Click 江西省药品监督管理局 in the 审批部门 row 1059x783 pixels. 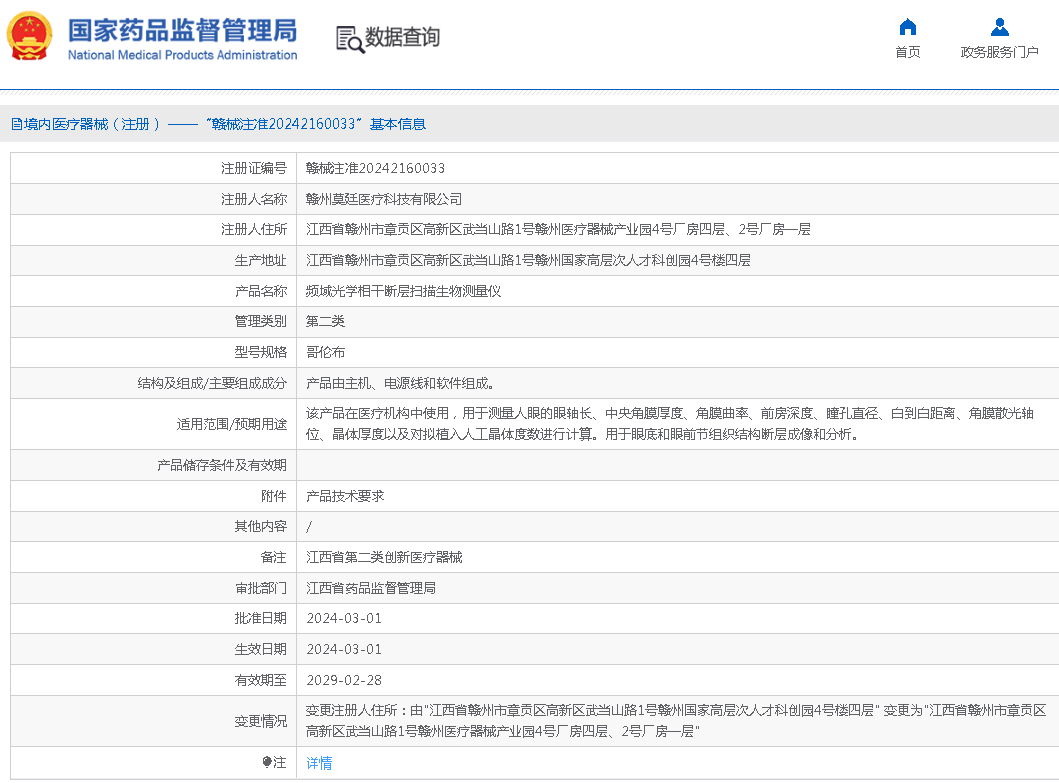click(371, 588)
